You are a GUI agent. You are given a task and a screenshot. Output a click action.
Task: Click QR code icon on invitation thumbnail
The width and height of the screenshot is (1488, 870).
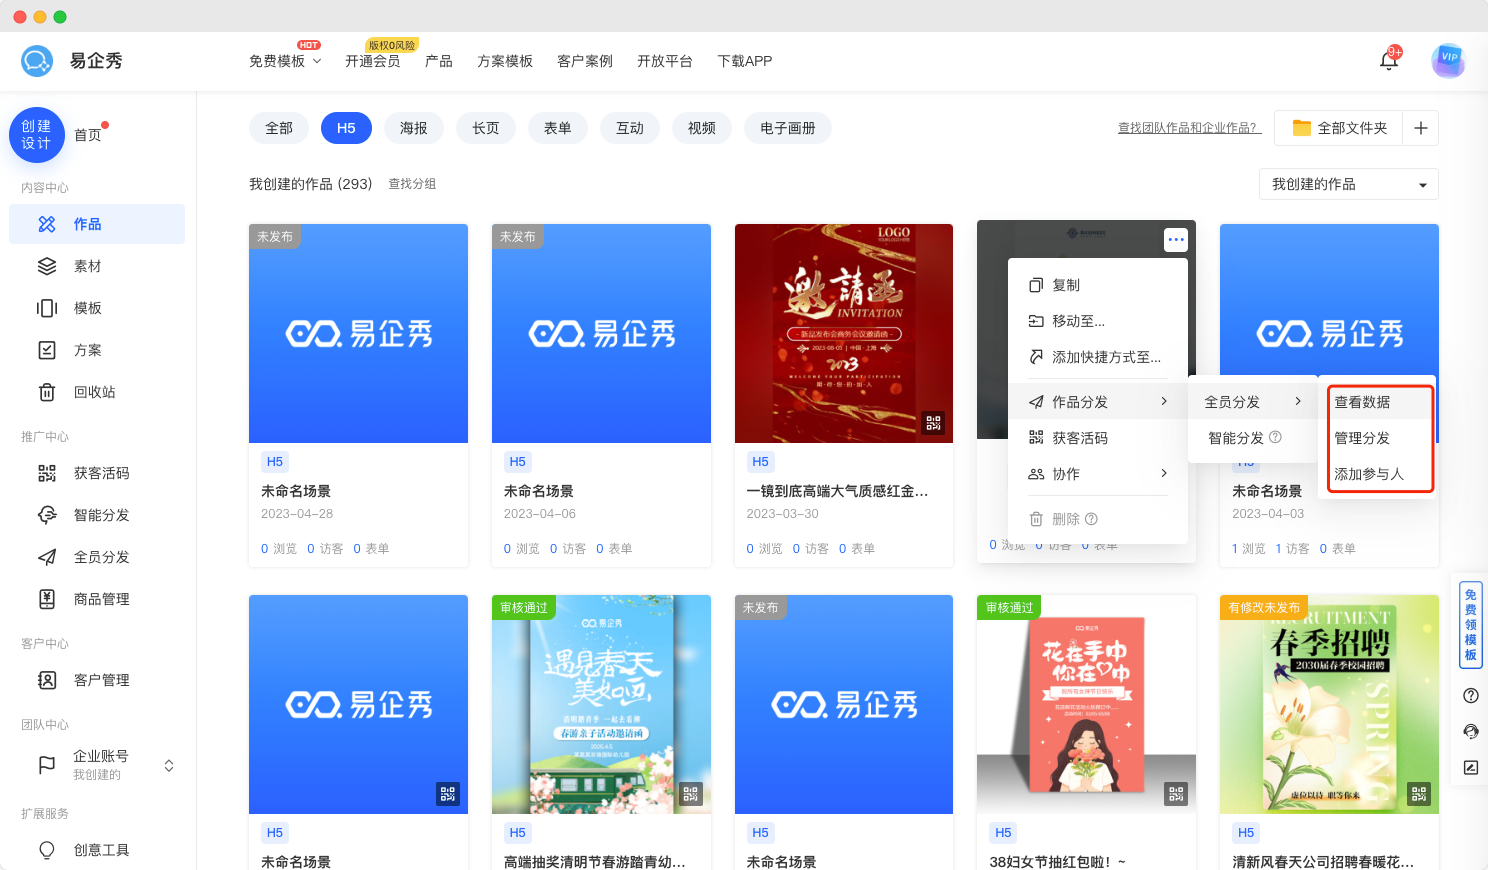pyautogui.click(x=933, y=423)
